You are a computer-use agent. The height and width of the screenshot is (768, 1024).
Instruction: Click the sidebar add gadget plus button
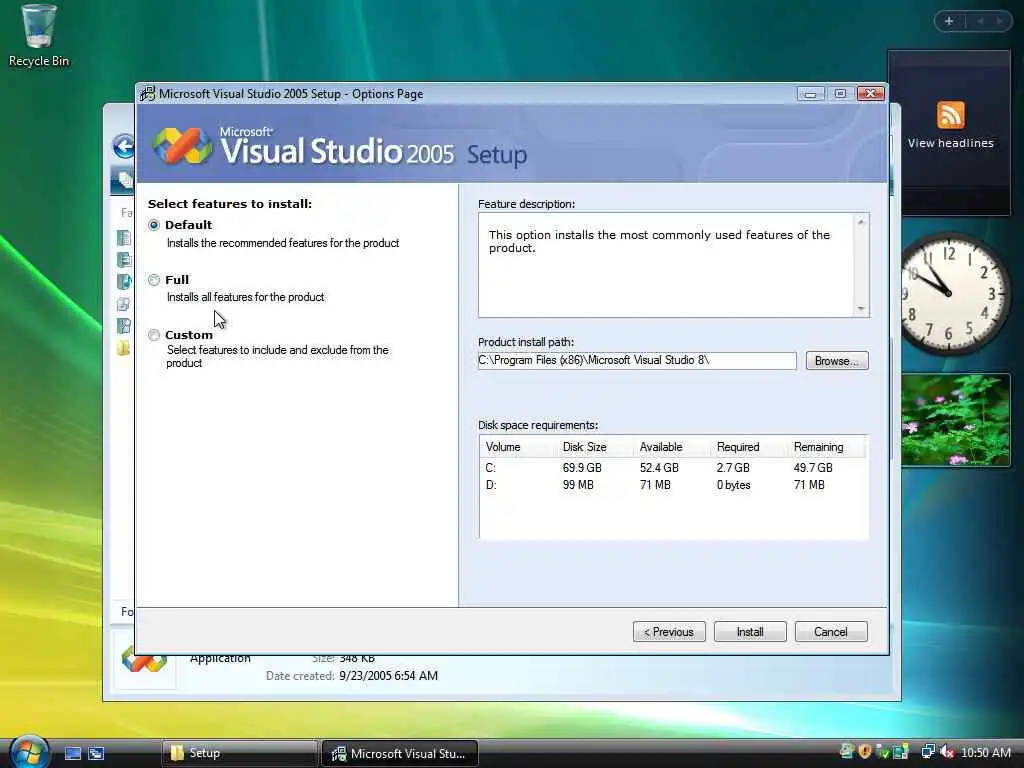[x=949, y=21]
